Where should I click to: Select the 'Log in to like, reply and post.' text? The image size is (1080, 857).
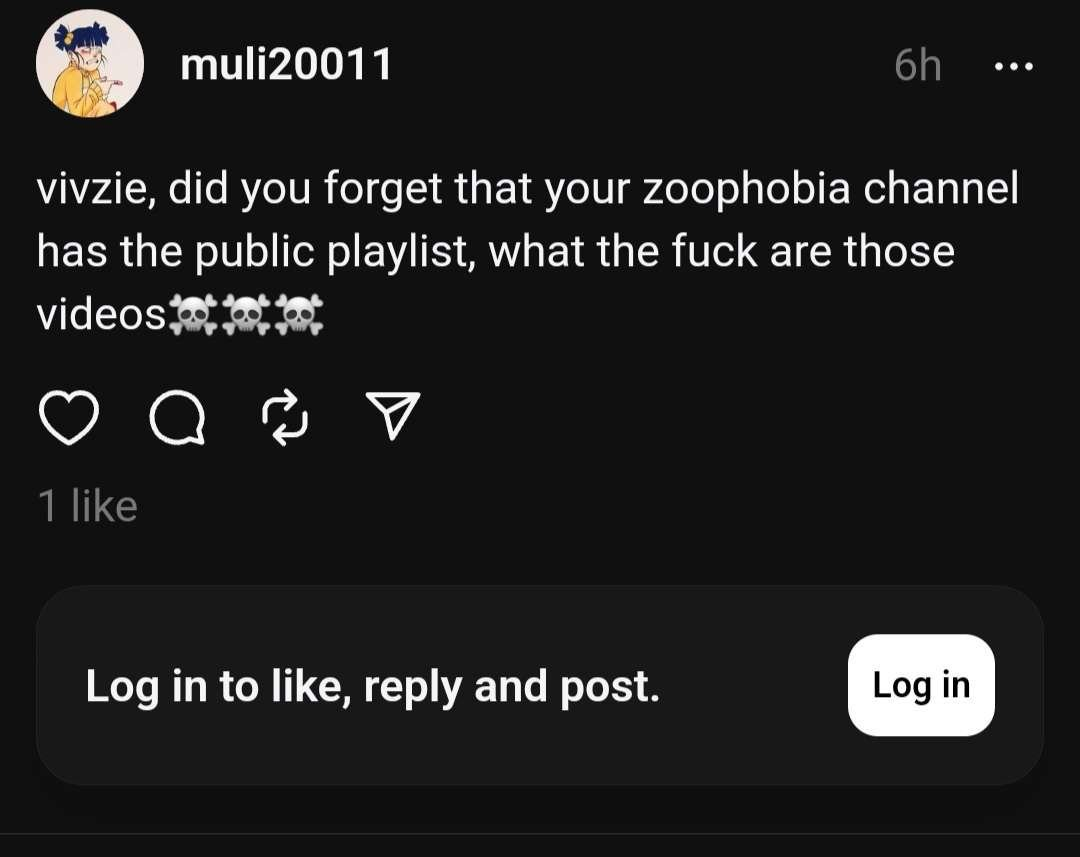373,687
